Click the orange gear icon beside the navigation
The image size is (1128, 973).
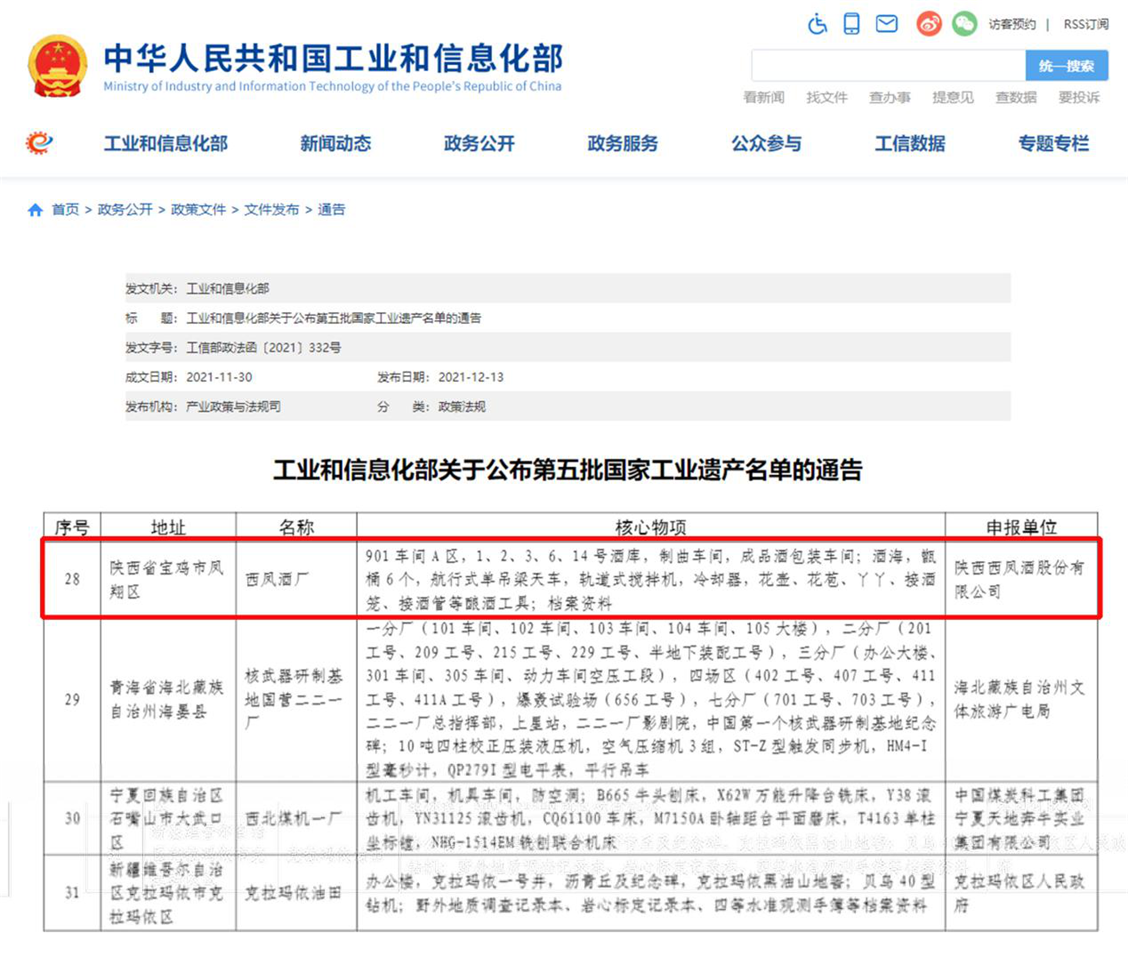(x=39, y=143)
